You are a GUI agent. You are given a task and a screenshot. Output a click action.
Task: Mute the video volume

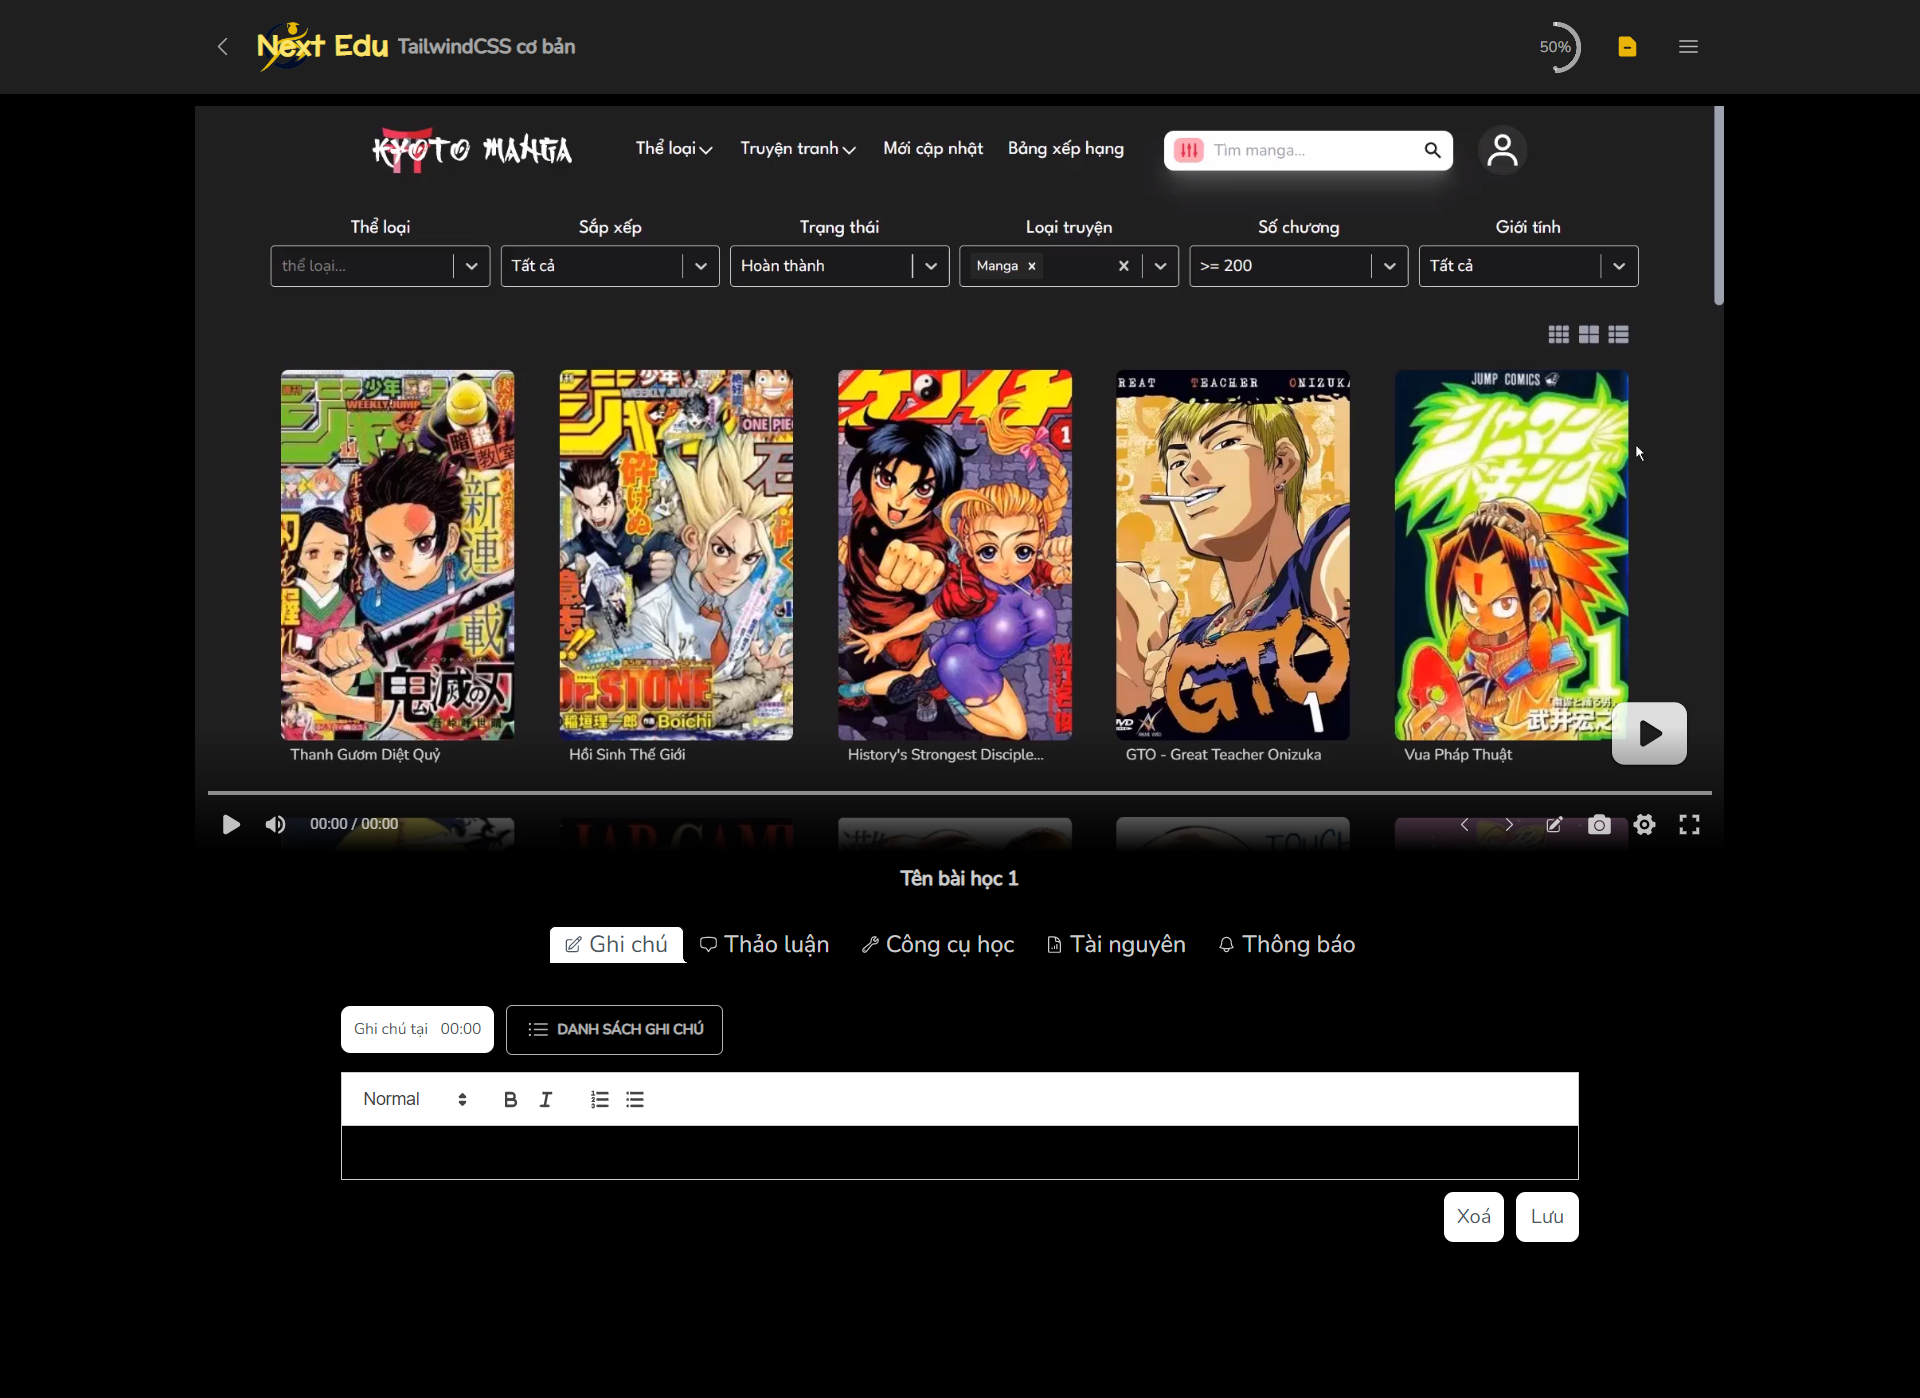(x=275, y=824)
